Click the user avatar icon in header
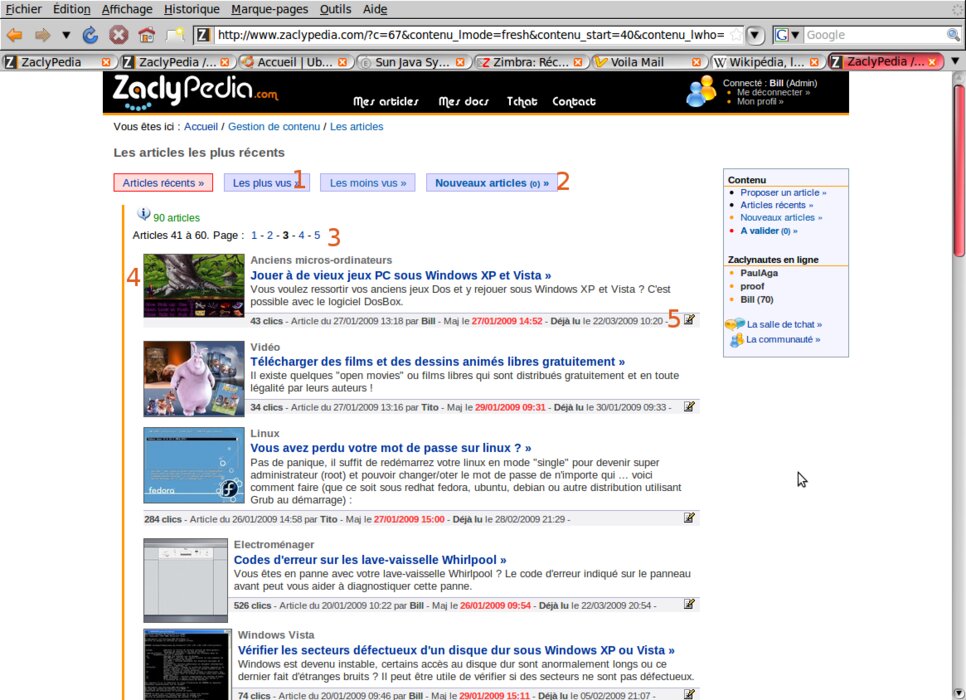 701,91
